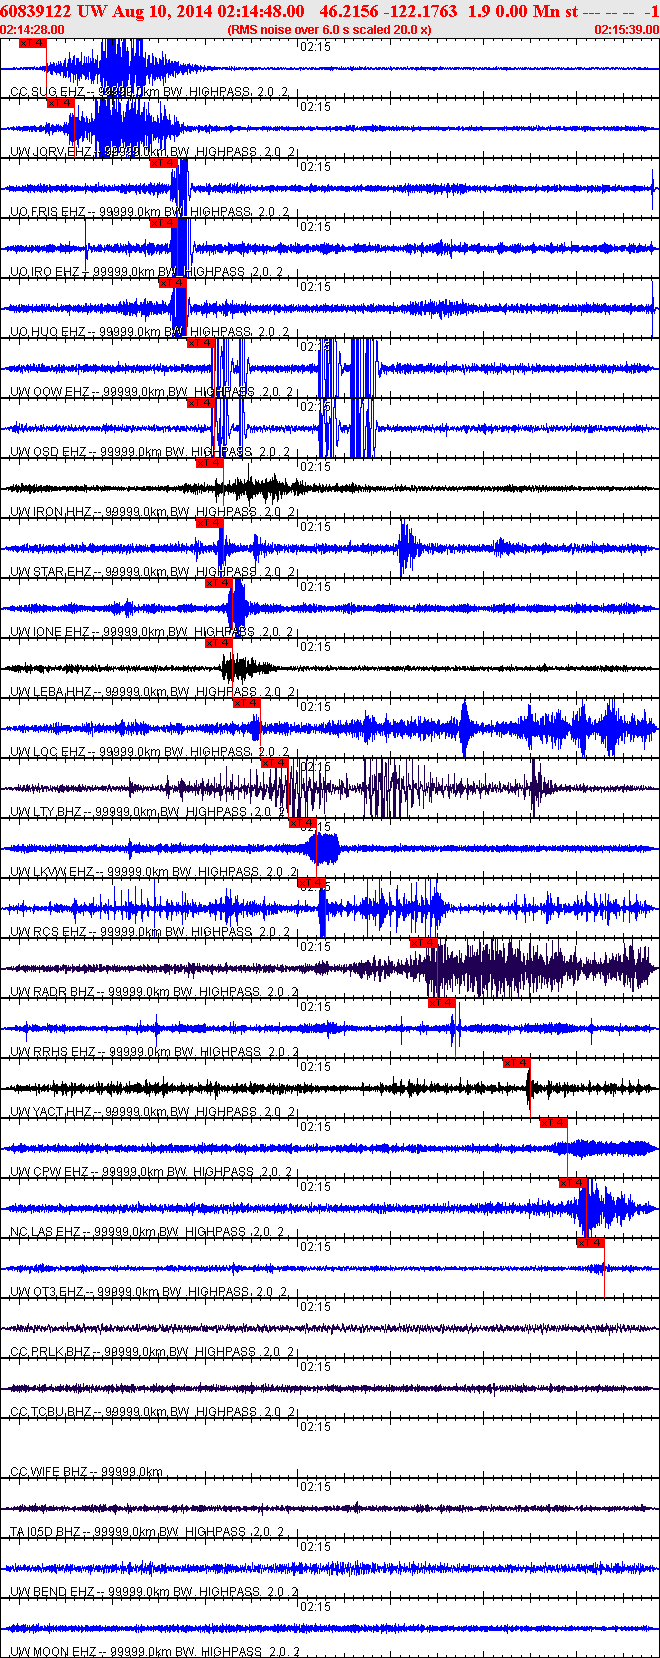This screenshot has height=1658, width=660.
Task: Click the red pick marker on CPW trace
Action: (553, 1123)
